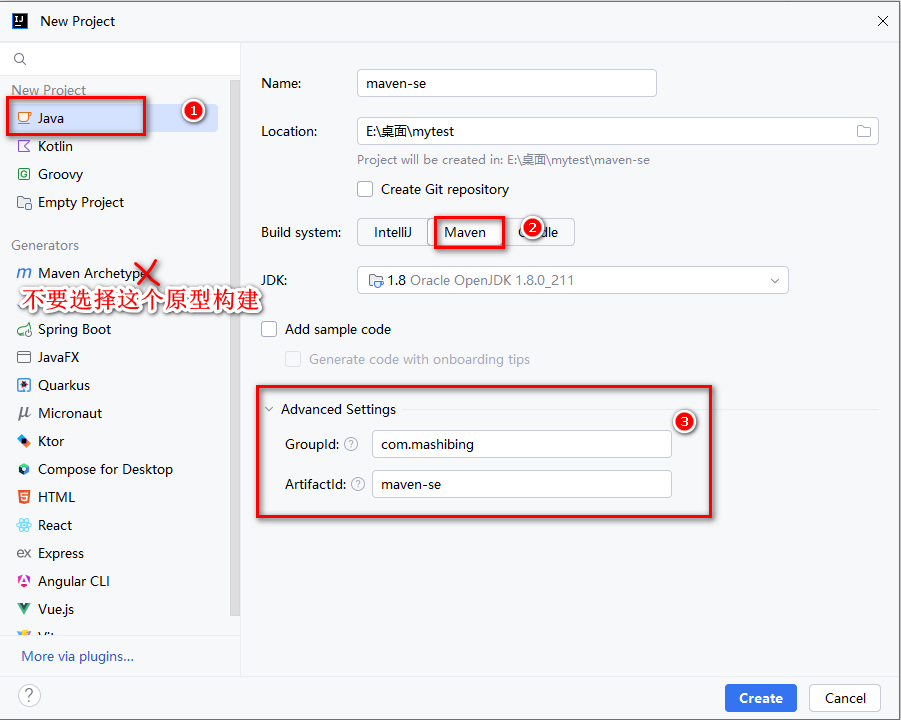Select Maven build system
This screenshot has height=720, width=901.
465,232
